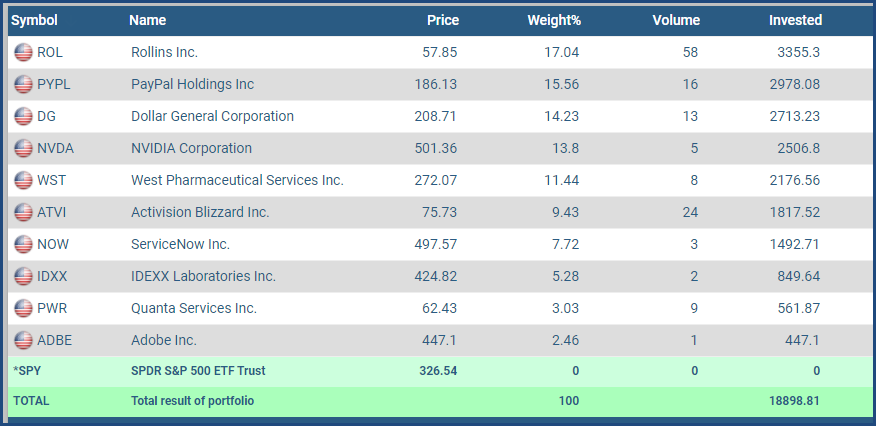This screenshot has height=426, width=876.
Task: Click the US flag icon beside DG
Action: 23,116
